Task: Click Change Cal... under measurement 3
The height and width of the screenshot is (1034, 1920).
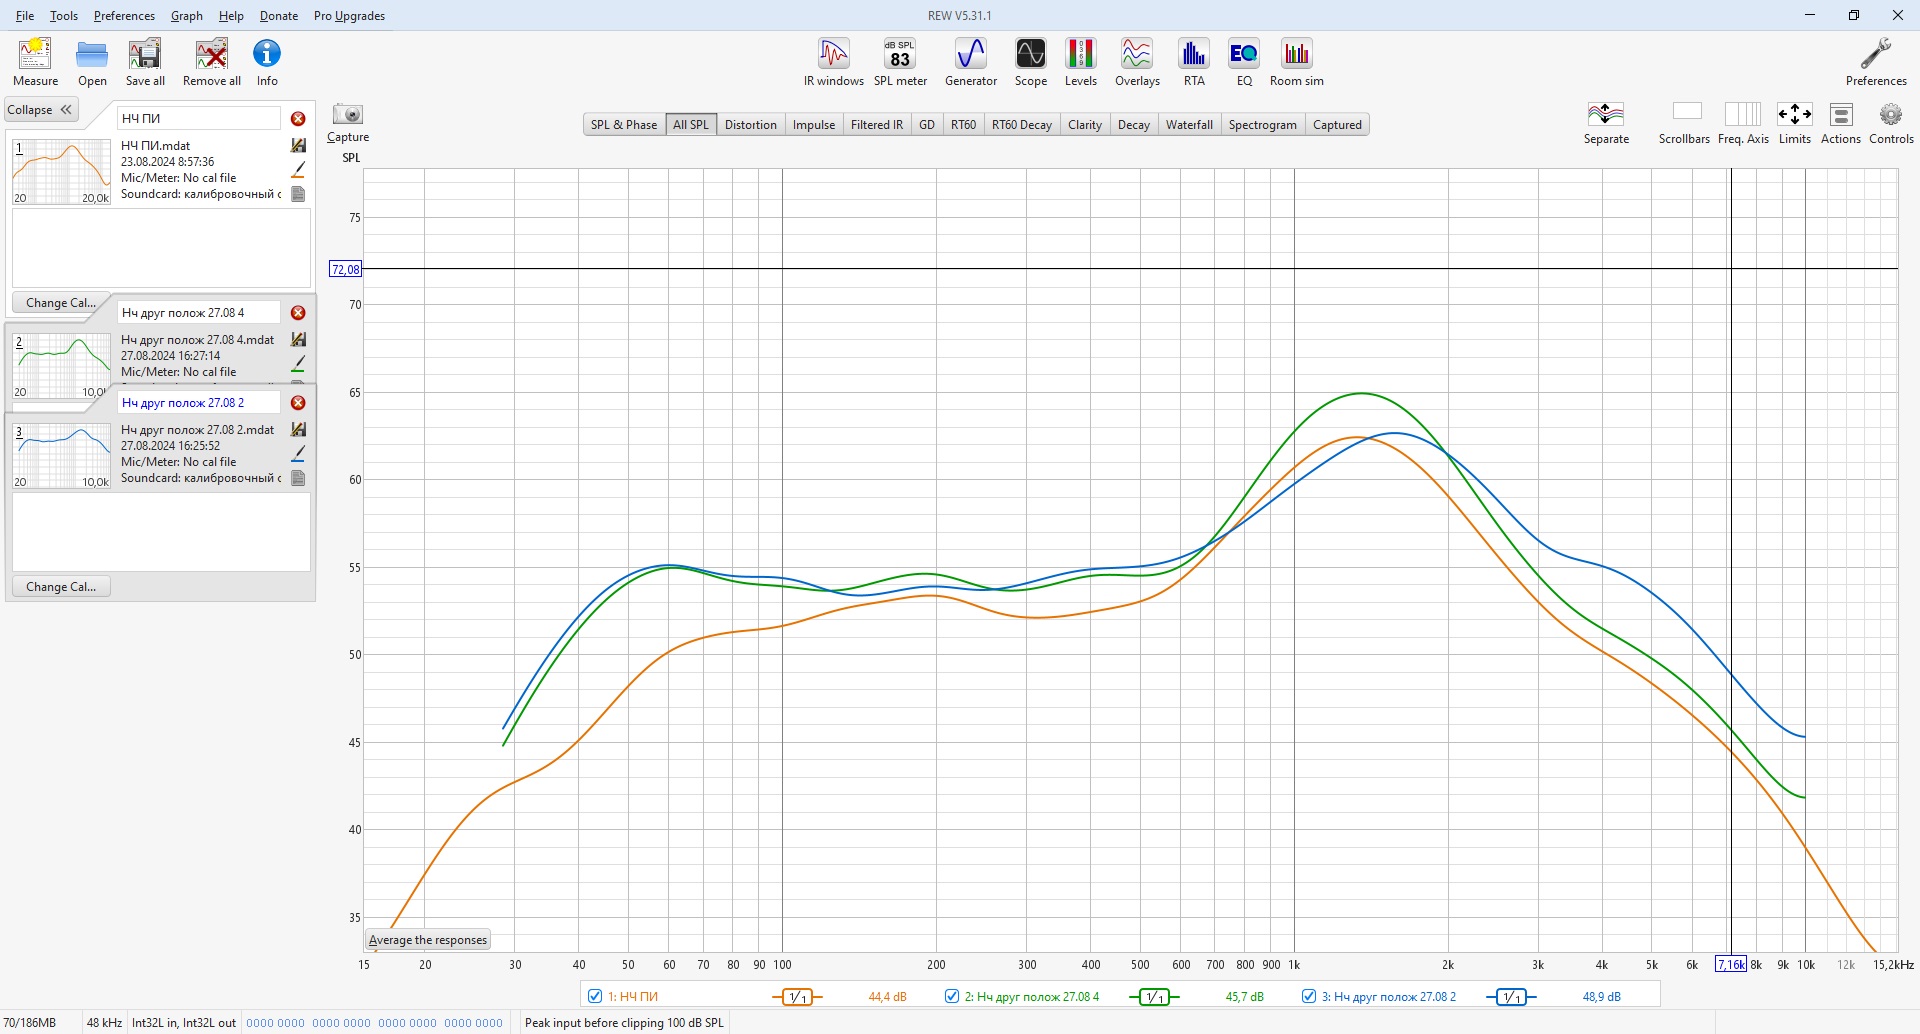Action: pyautogui.click(x=61, y=587)
